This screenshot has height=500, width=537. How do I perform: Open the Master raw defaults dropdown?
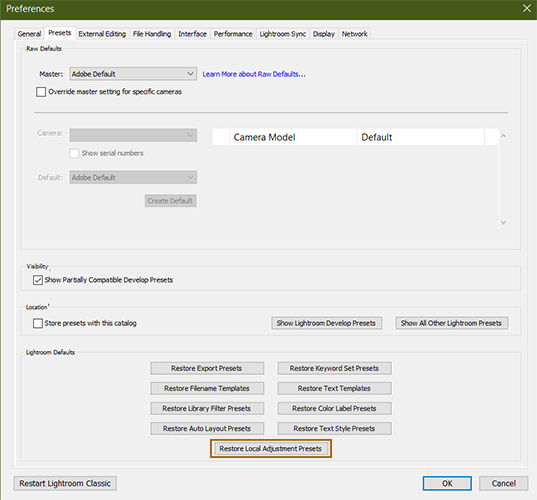(x=133, y=74)
